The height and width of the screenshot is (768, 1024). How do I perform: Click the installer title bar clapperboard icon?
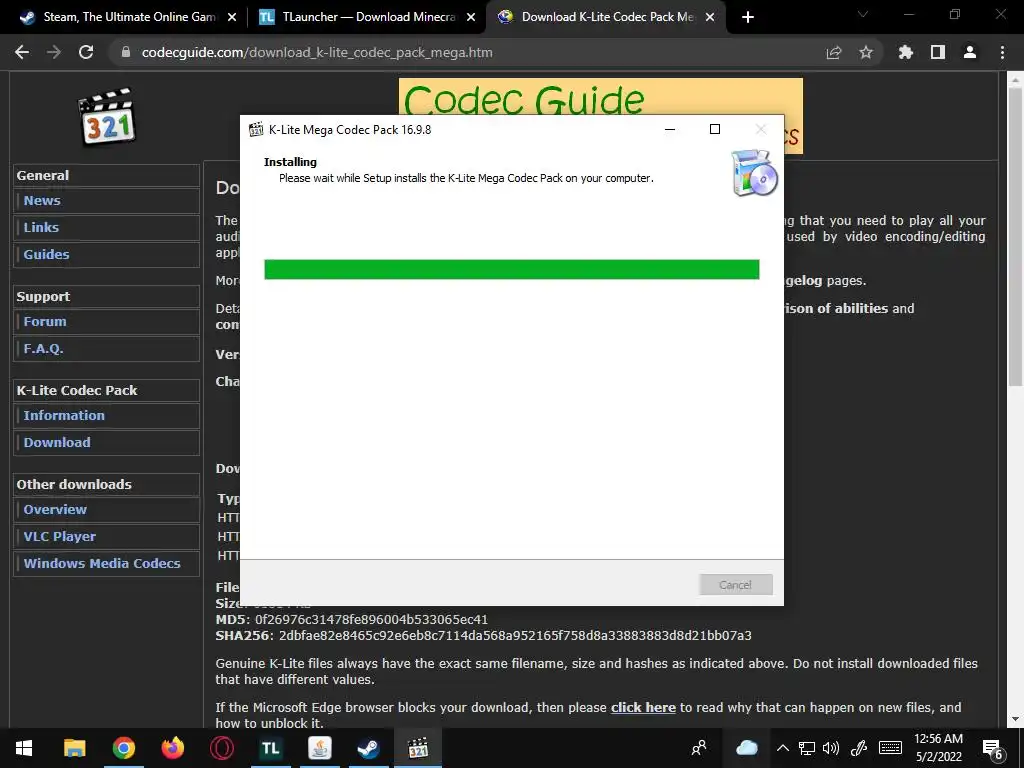[256, 129]
